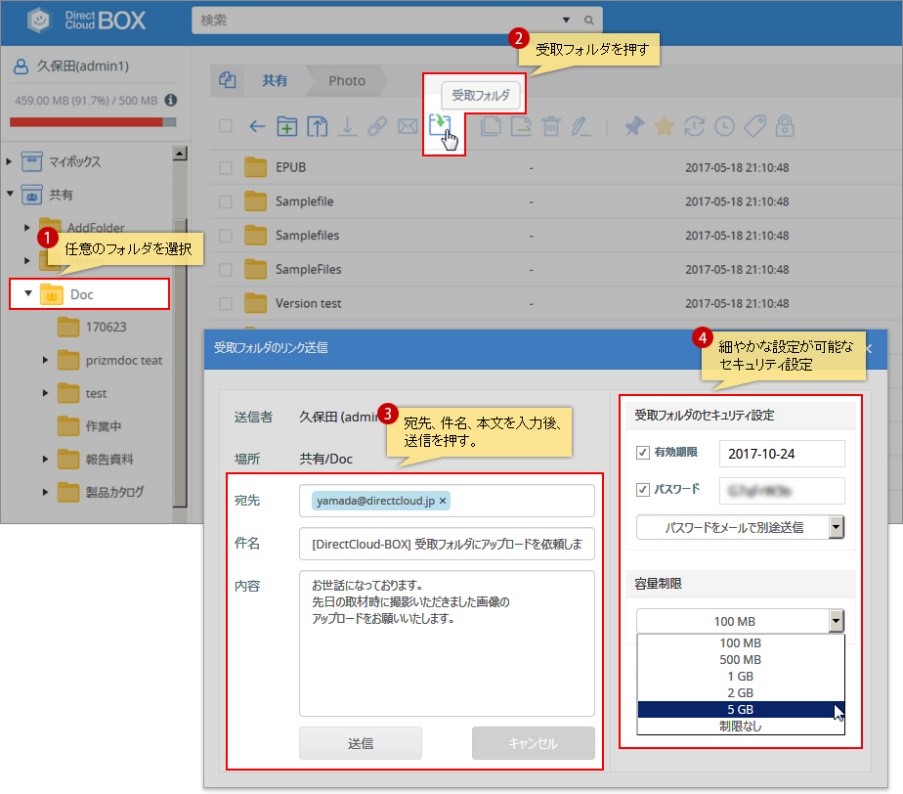Select the 5 GB capacity option
Screen dimensions: 903x794
click(740, 709)
